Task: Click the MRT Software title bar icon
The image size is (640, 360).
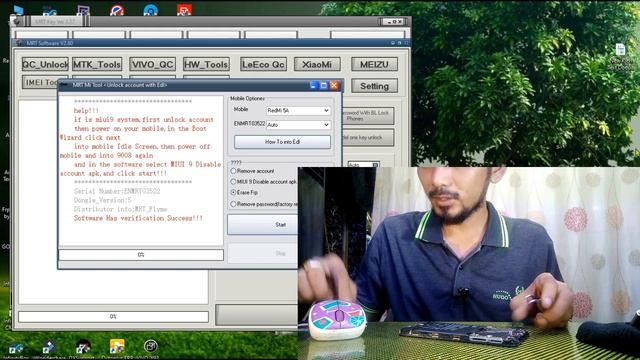Action: click(x=18, y=43)
